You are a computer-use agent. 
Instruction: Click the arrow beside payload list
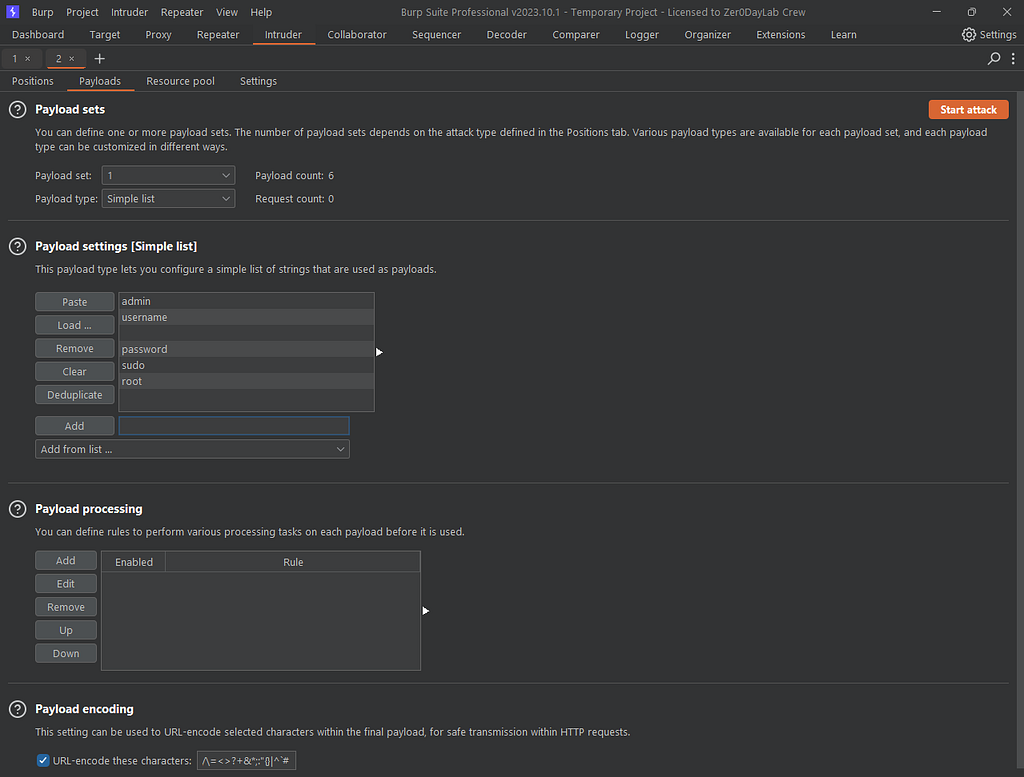(x=379, y=353)
